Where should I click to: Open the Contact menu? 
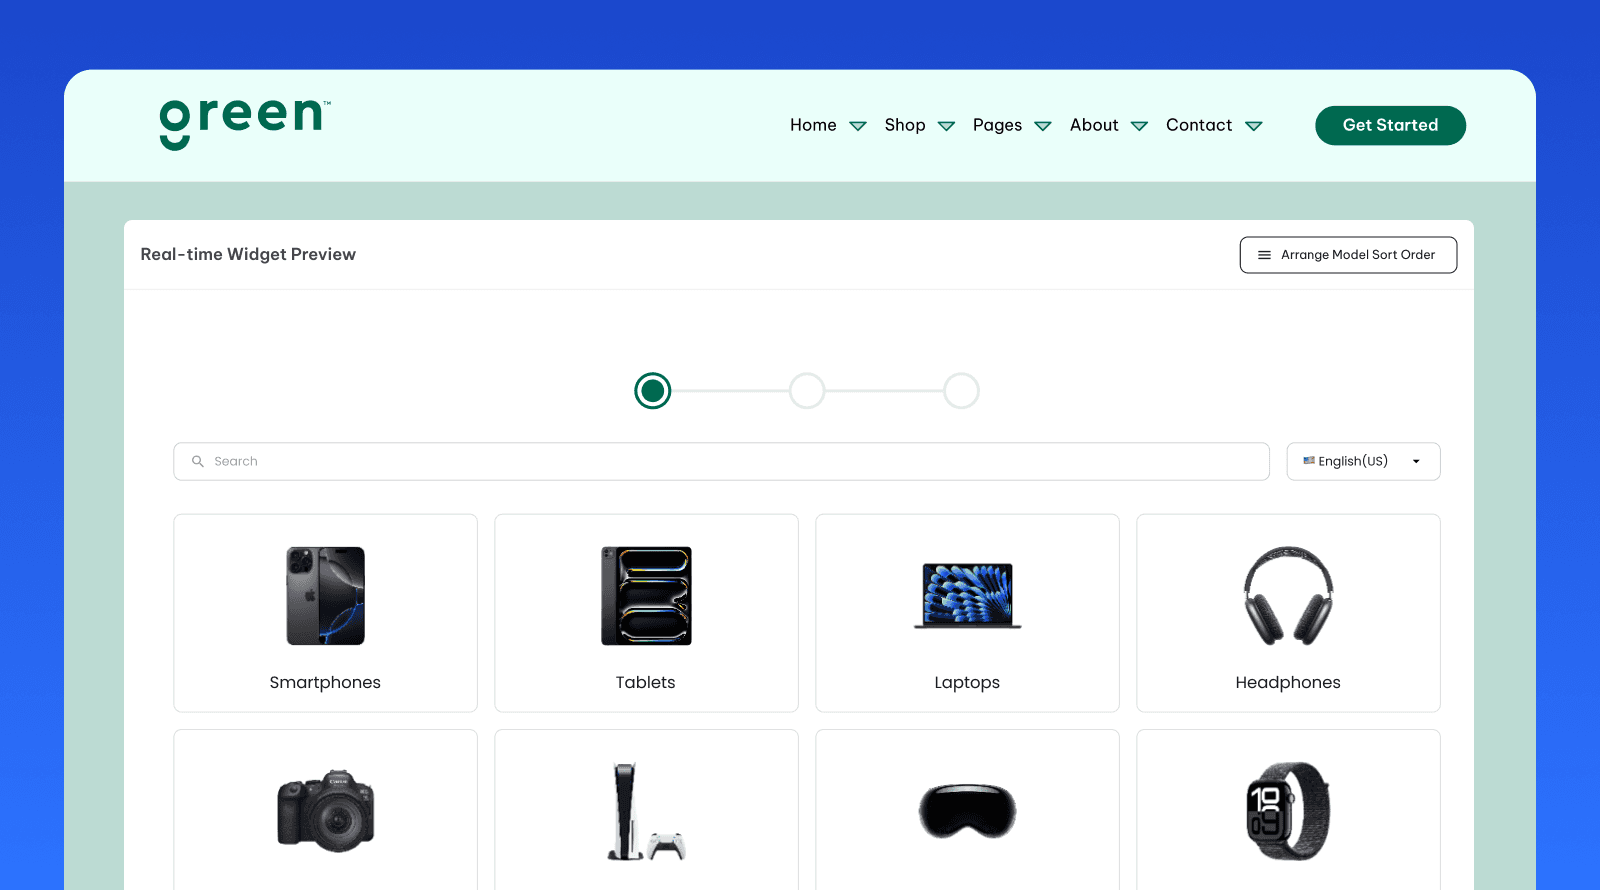pyautogui.click(x=1199, y=125)
